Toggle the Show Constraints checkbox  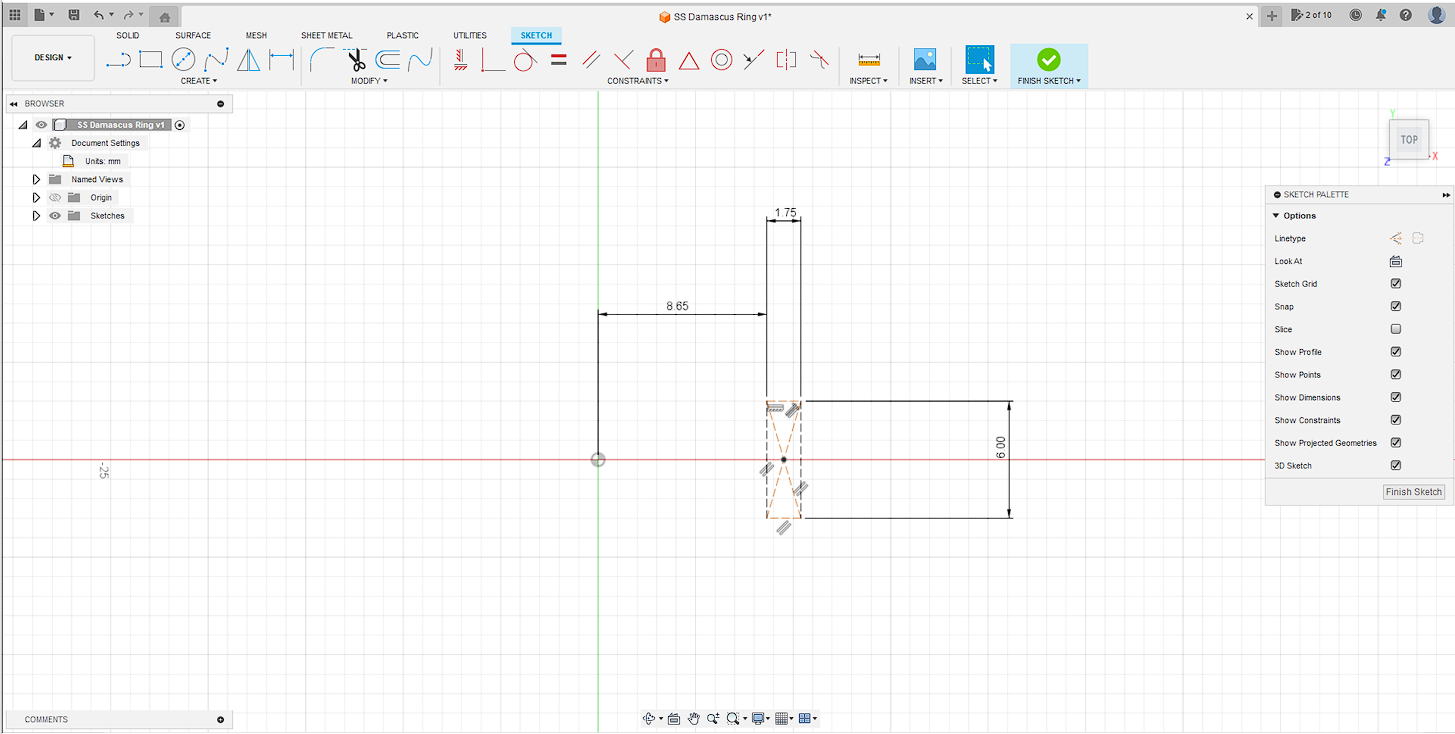click(1396, 420)
